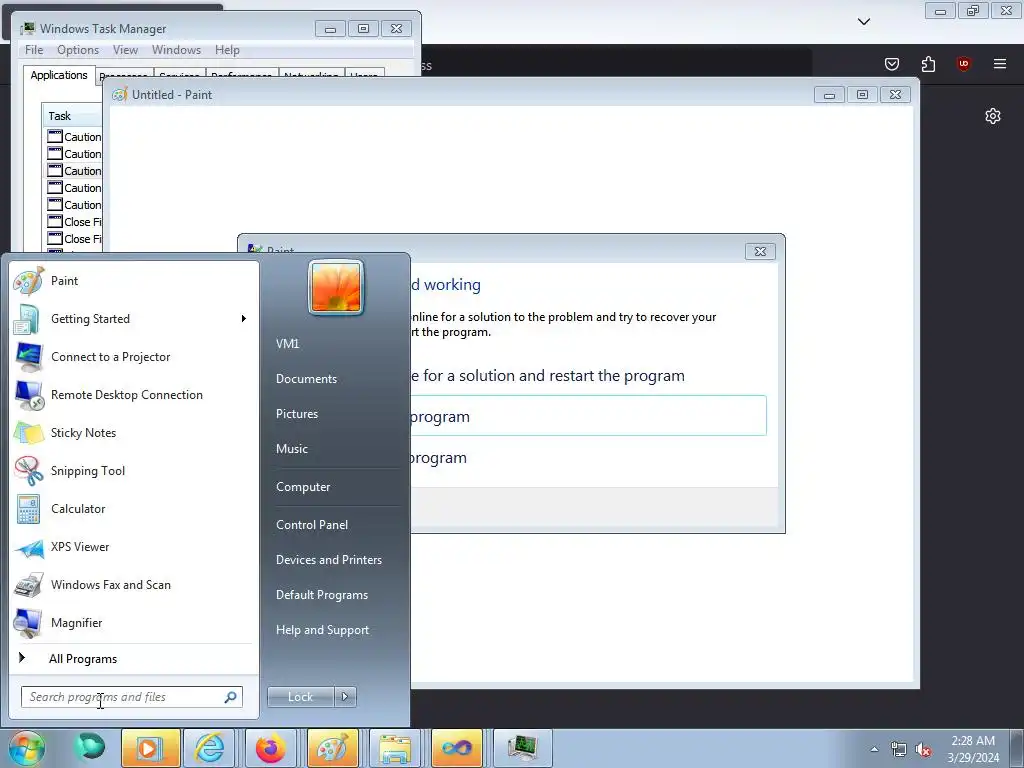Open Internet Explorer from taskbar
Image resolution: width=1024 pixels, height=768 pixels.
pos(210,748)
